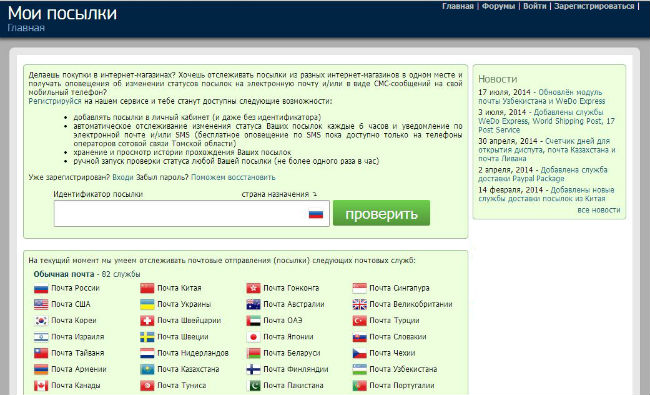Click the Australia flag icon
Viewport: 650px width, 395px height.
coord(253,305)
